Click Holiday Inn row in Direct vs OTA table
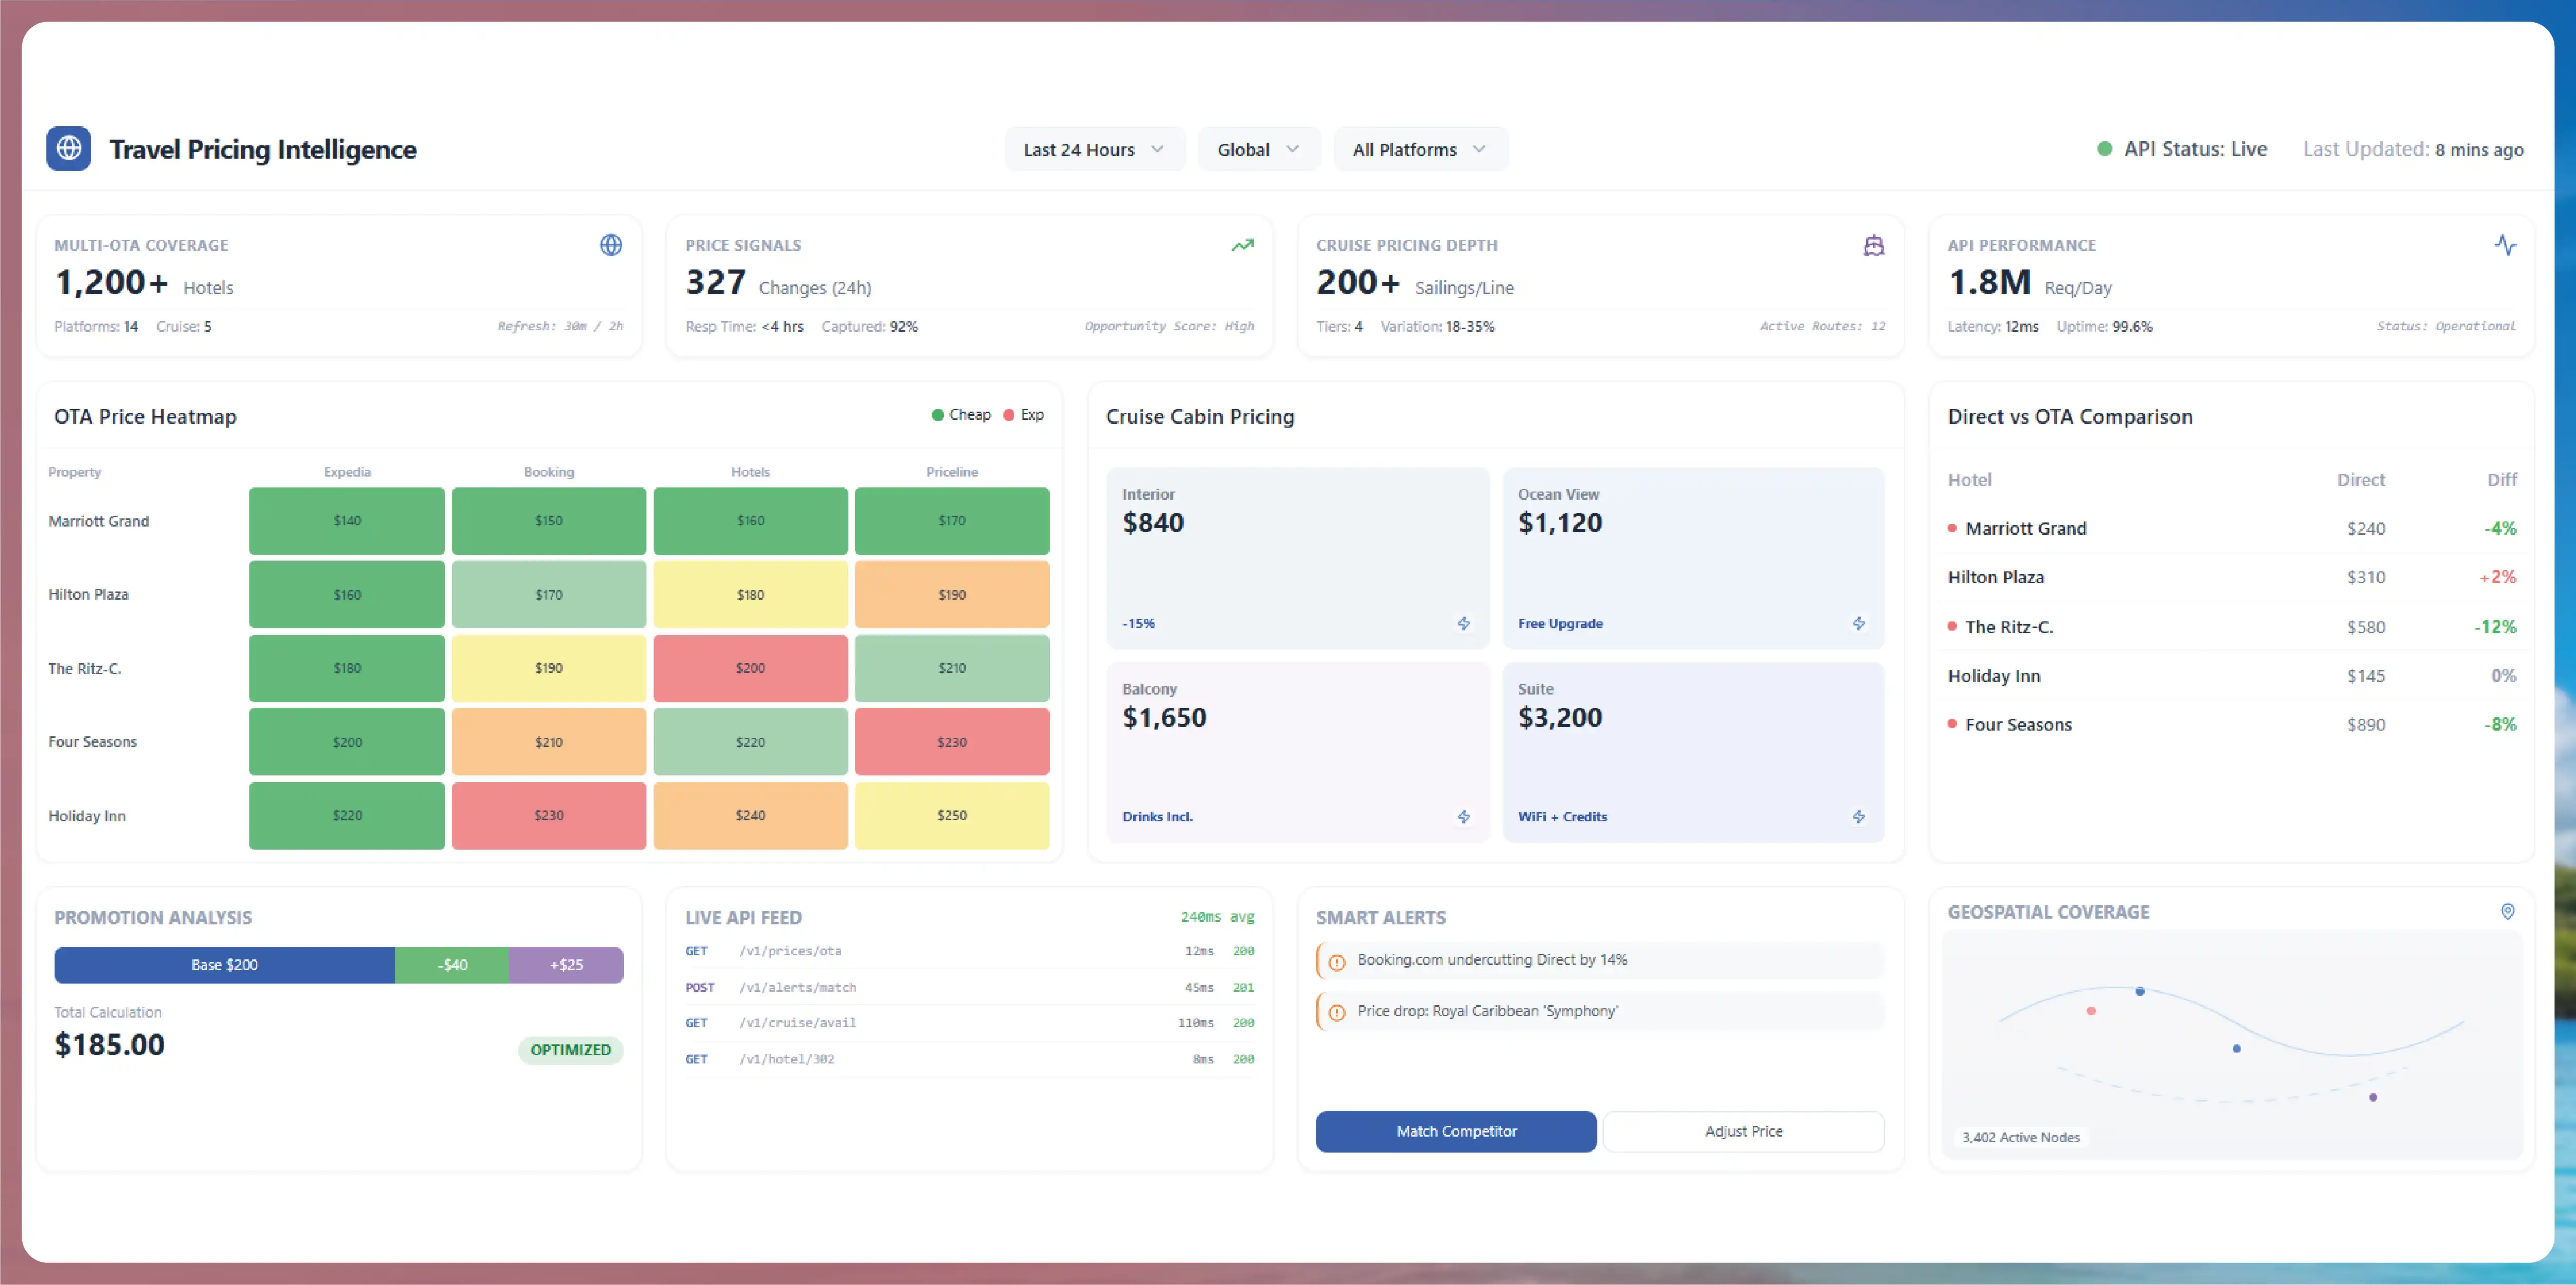2576x1285 pixels. click(x=2232, y=676)
